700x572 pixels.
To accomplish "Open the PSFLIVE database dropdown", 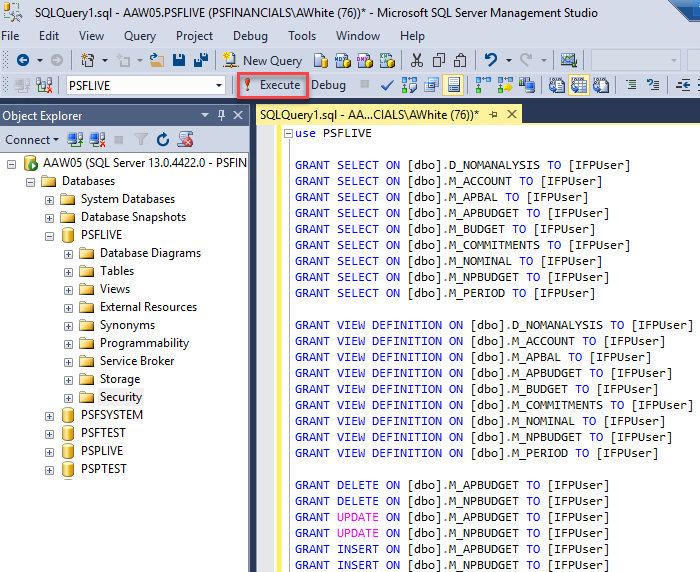I will [x=219, y=86].
